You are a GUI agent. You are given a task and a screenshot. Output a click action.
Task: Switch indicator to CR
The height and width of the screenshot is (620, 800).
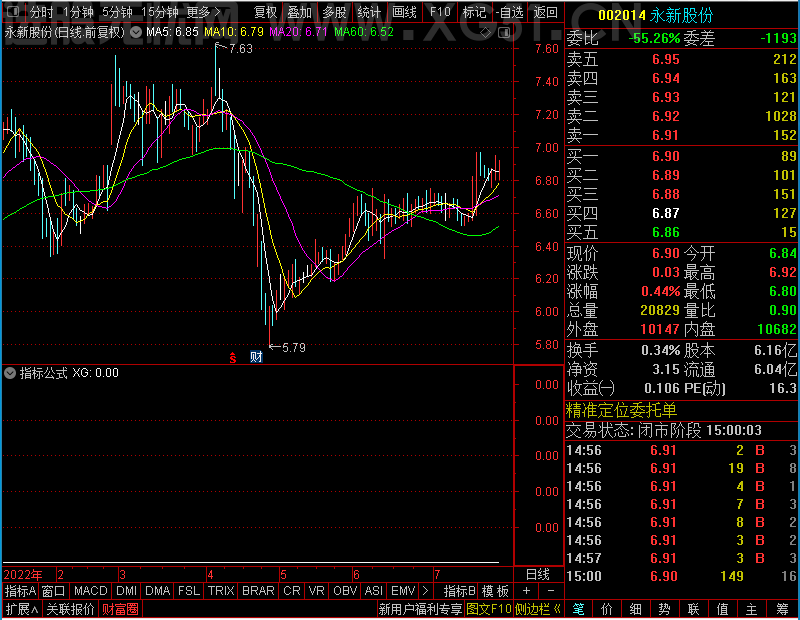pyautogui.click(x=291, y=591)
